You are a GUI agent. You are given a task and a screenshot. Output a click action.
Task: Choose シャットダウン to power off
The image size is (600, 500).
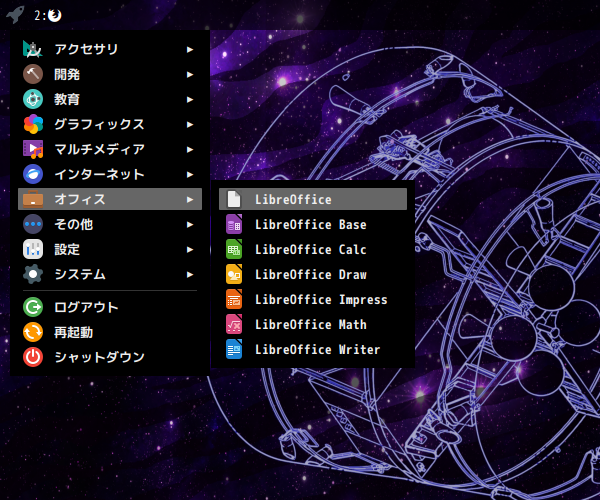coord(110,357)
